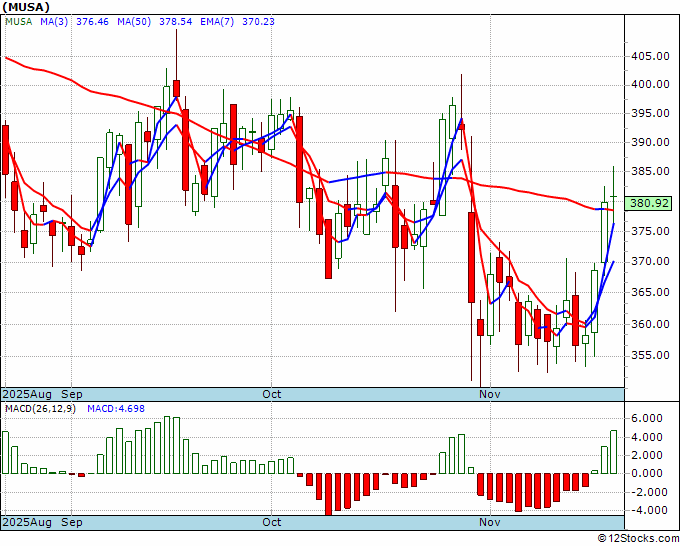Click the Nov label on price chart axis
This screenshot has height=546, width=680.
pyautogui.click(x=490, y=394)
